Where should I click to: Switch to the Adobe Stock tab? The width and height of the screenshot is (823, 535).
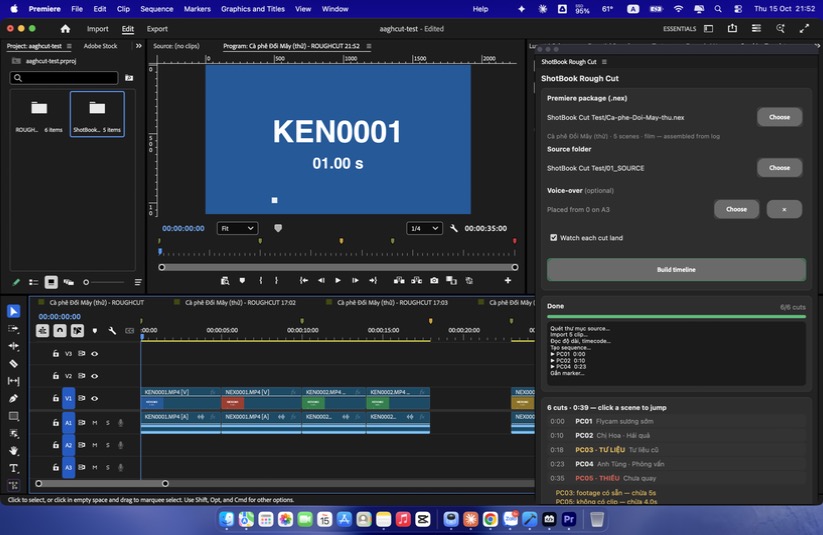(100, 46)
